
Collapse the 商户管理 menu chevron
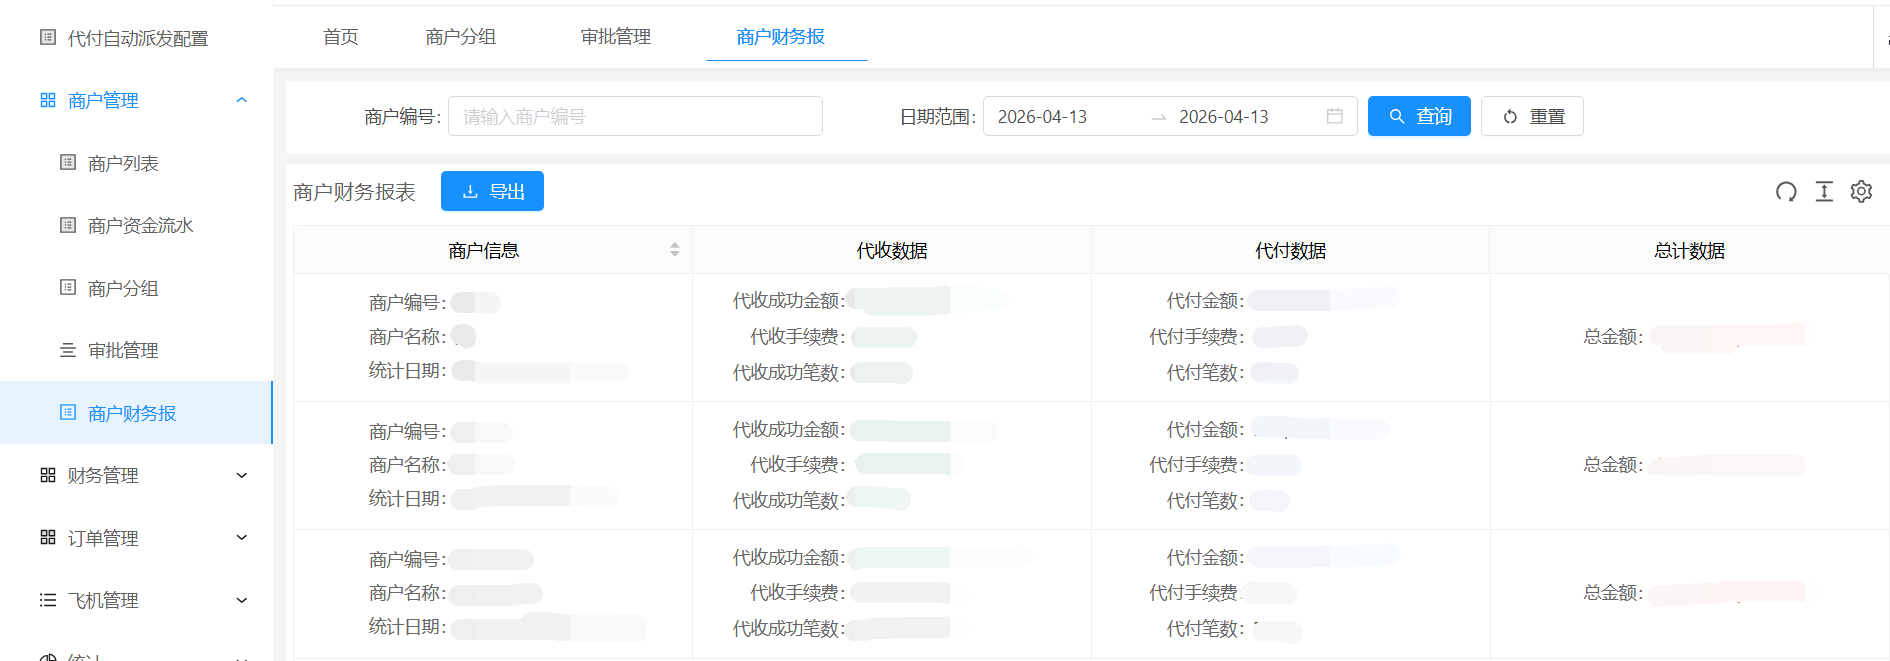[241, 100]
